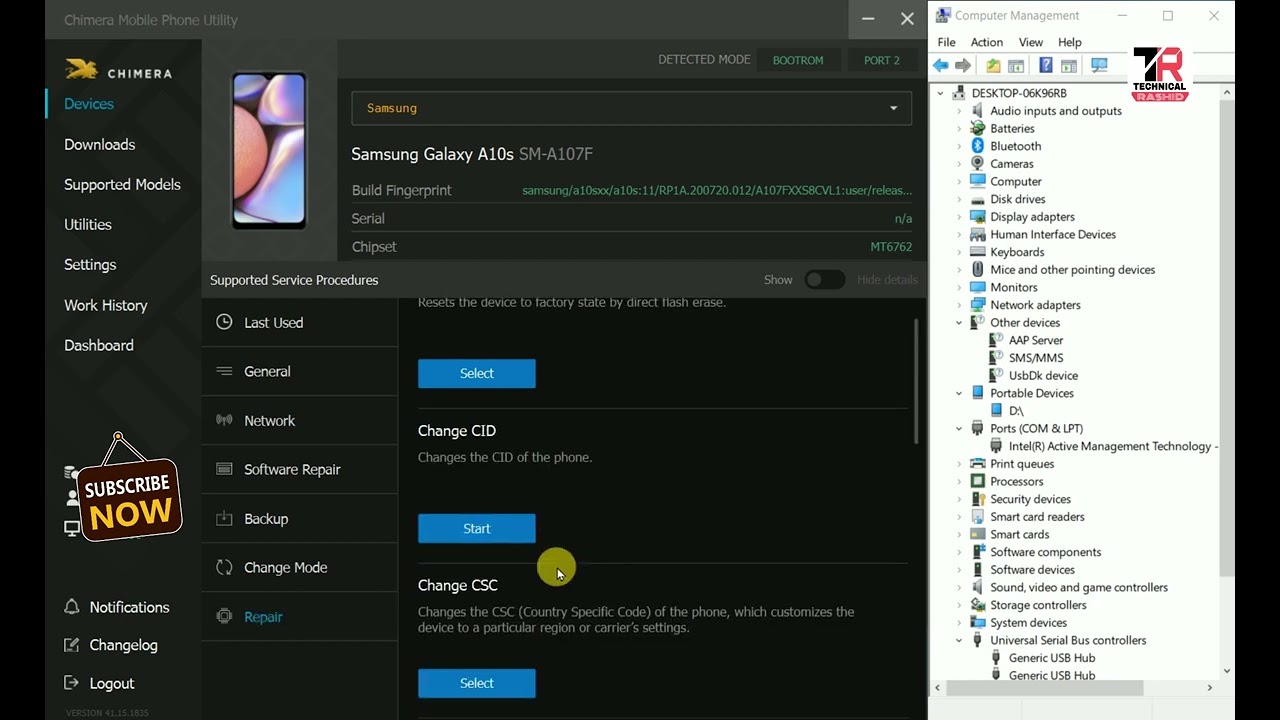Click the Network signal icon in procedures
This screenshot has height=720, width=1280.
(x=224, y=420)
